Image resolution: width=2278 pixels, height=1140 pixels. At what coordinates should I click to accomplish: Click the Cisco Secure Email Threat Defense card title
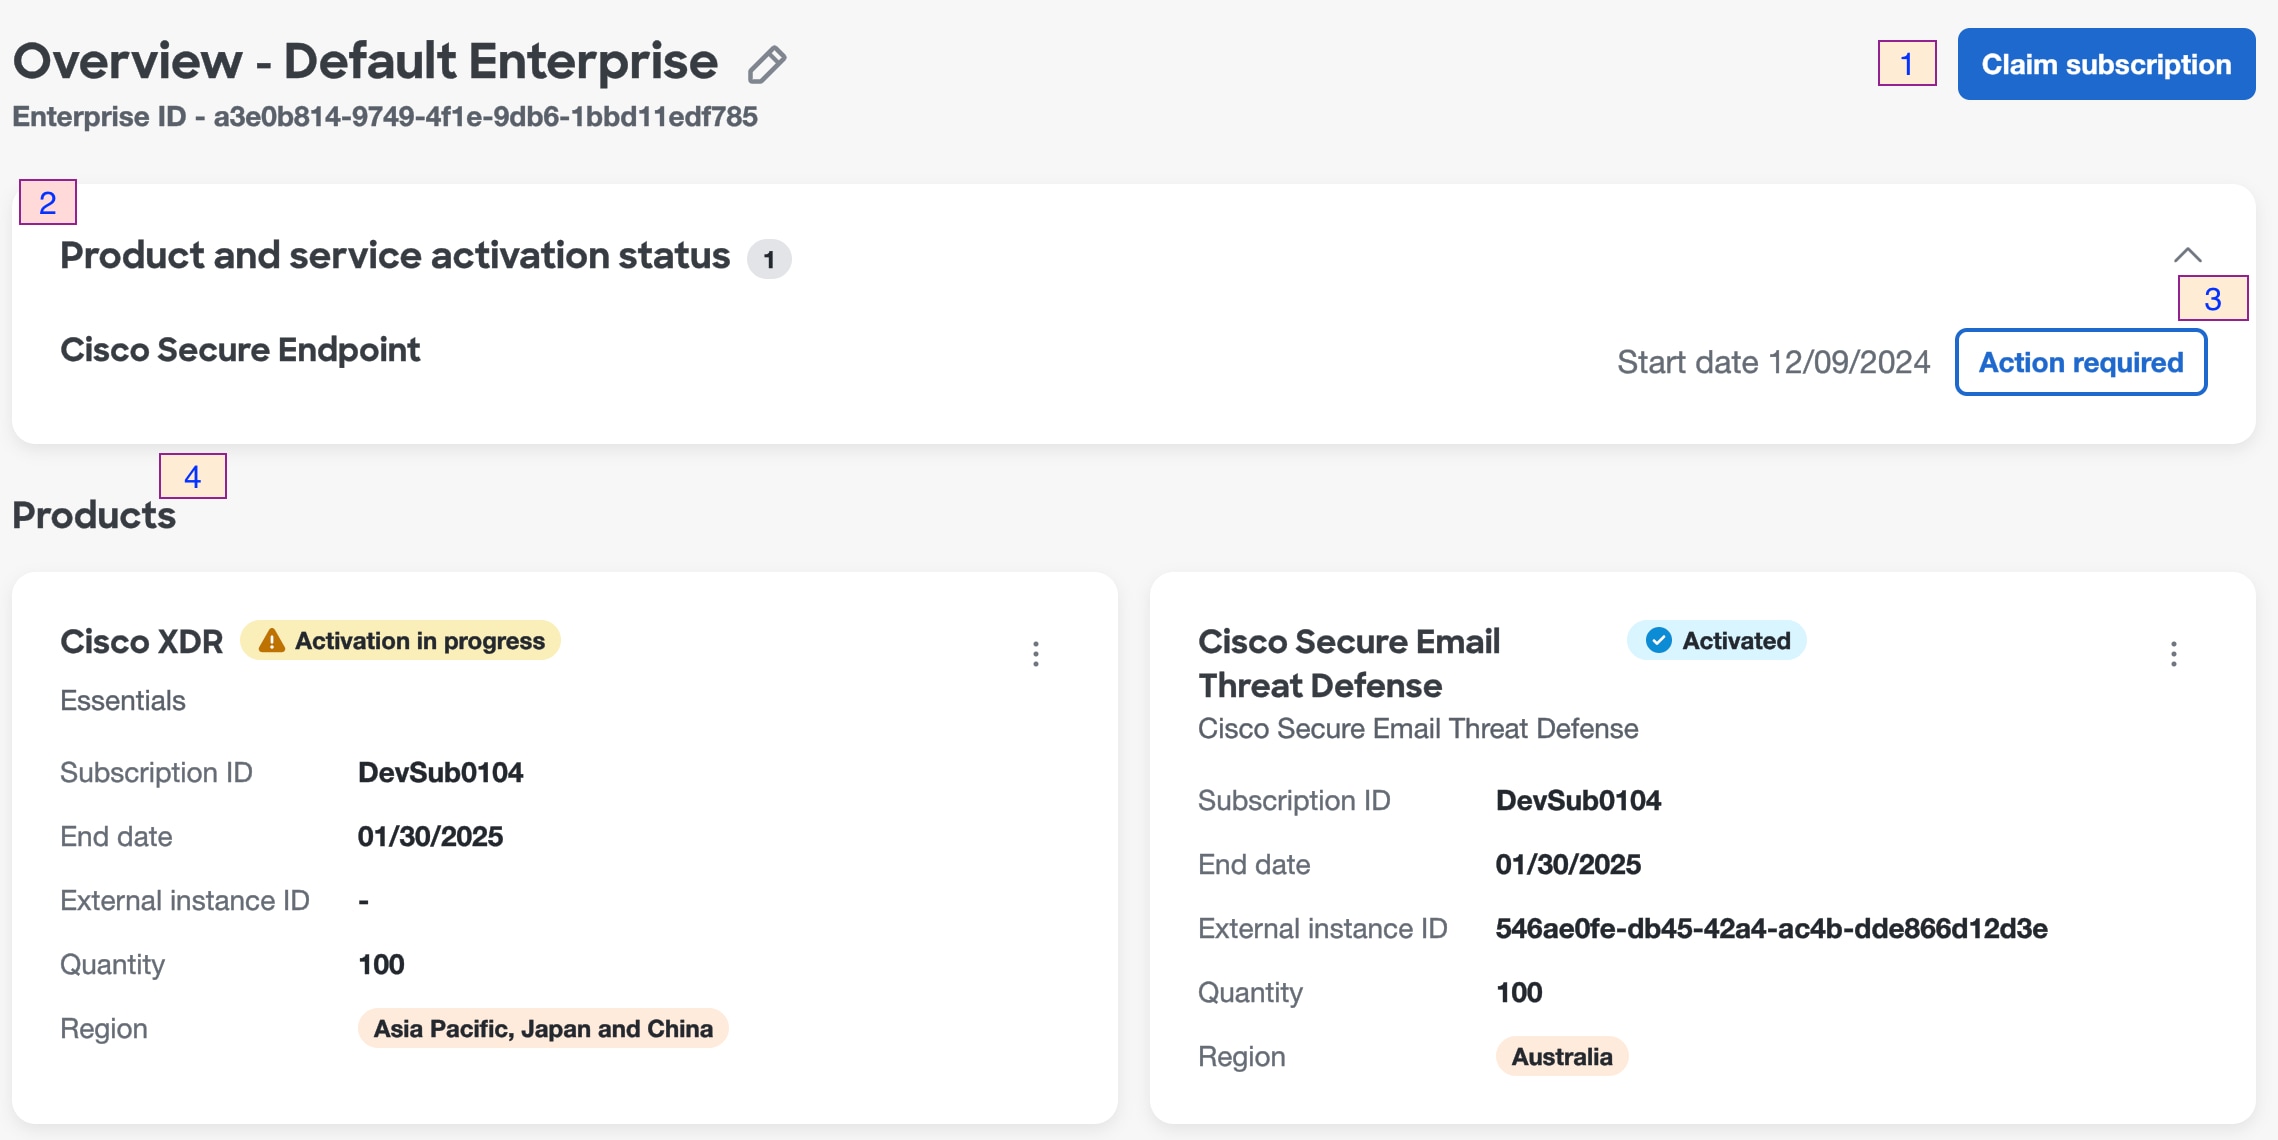tap(1349, 663)
